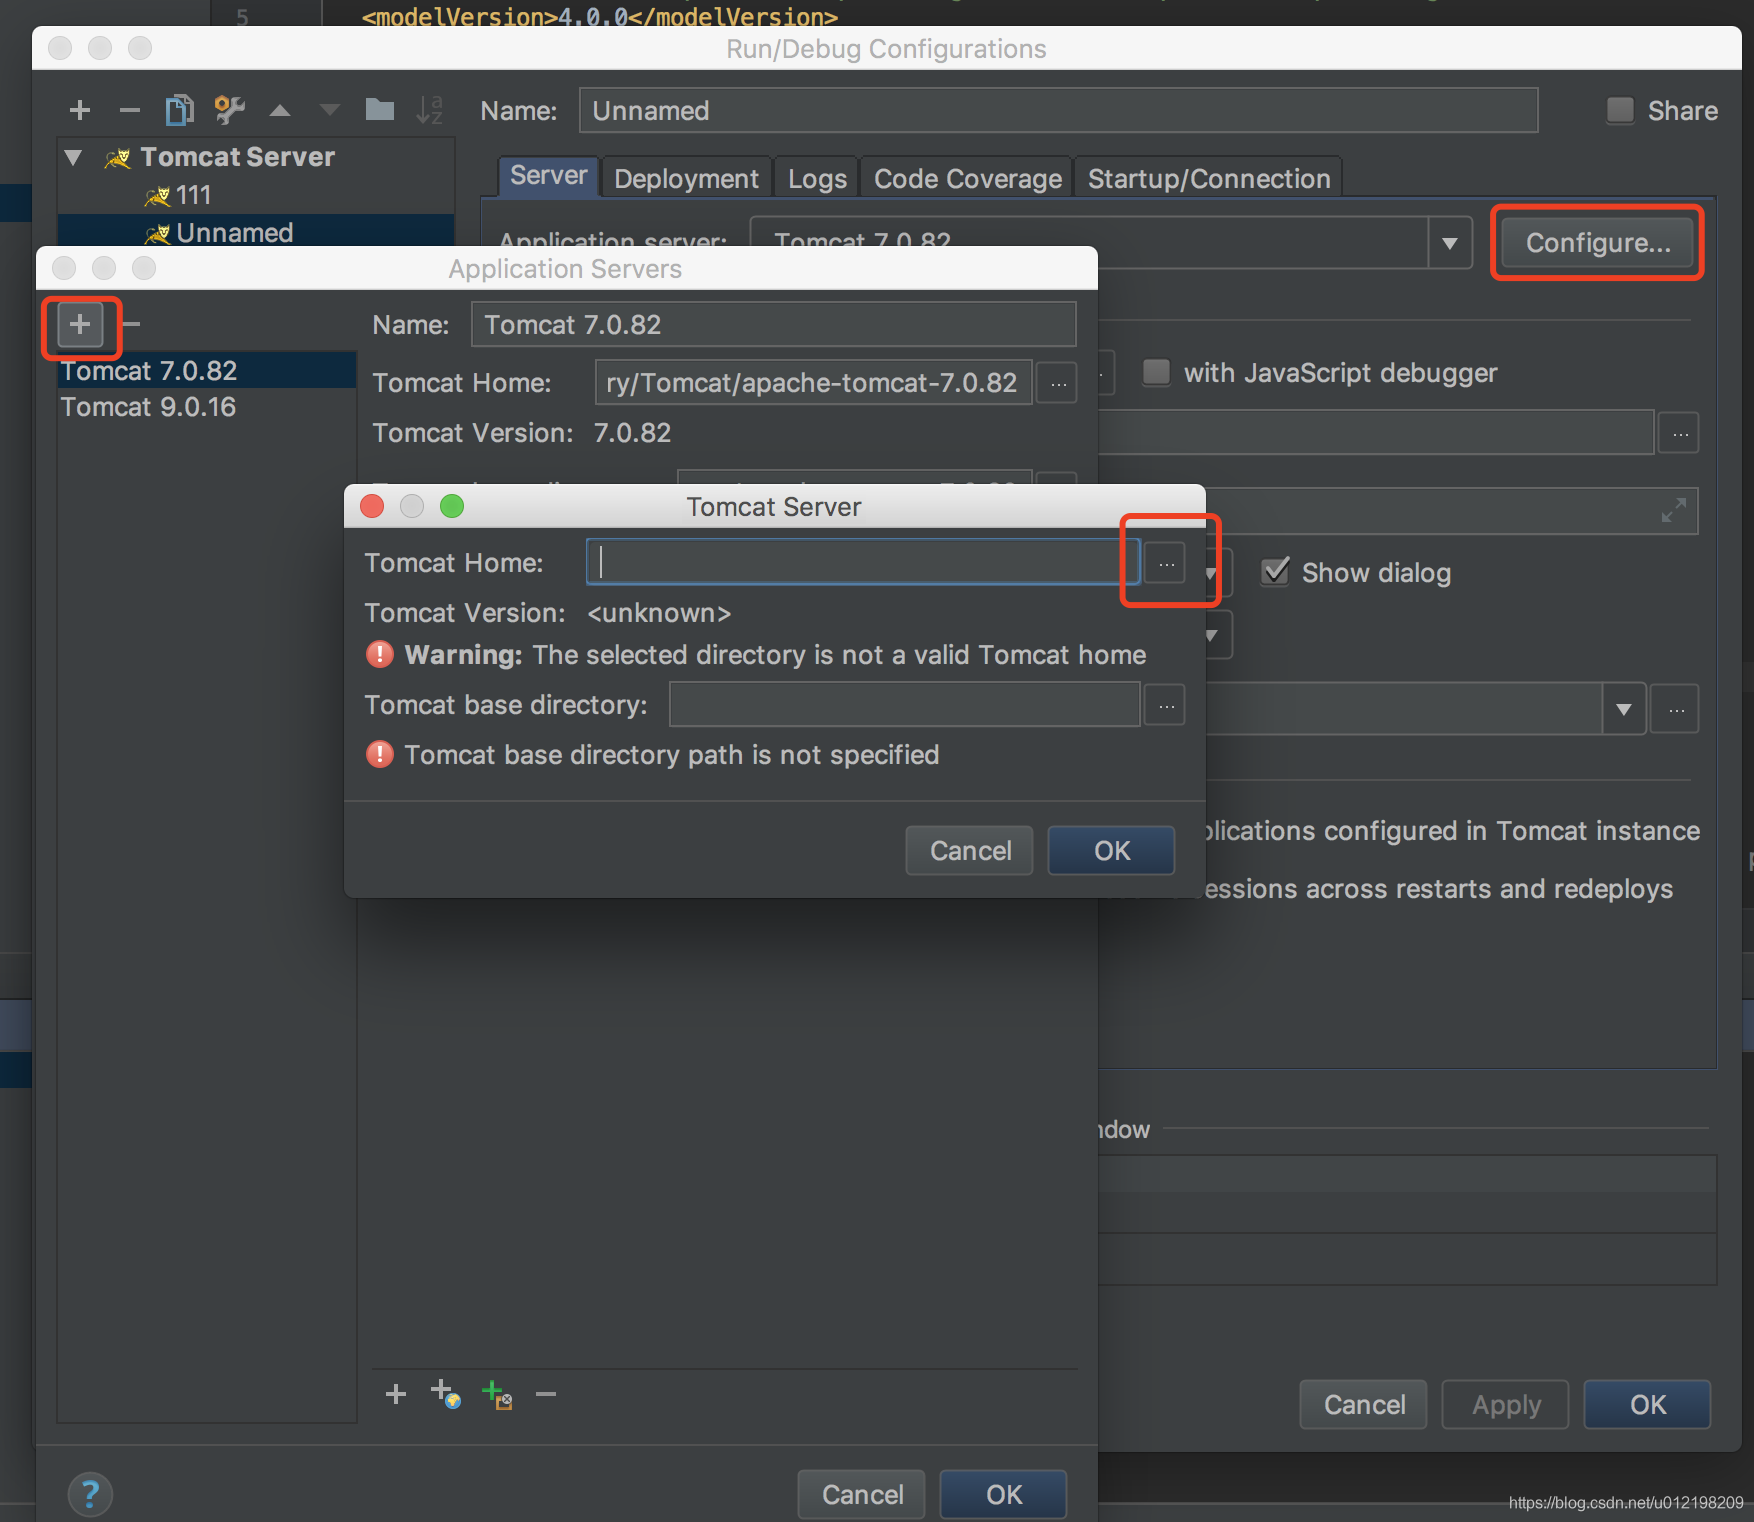Select Tomcat 7.0.82 in server list
This screenshot has height=1522, width=1754.
click(x=207, y=371)
